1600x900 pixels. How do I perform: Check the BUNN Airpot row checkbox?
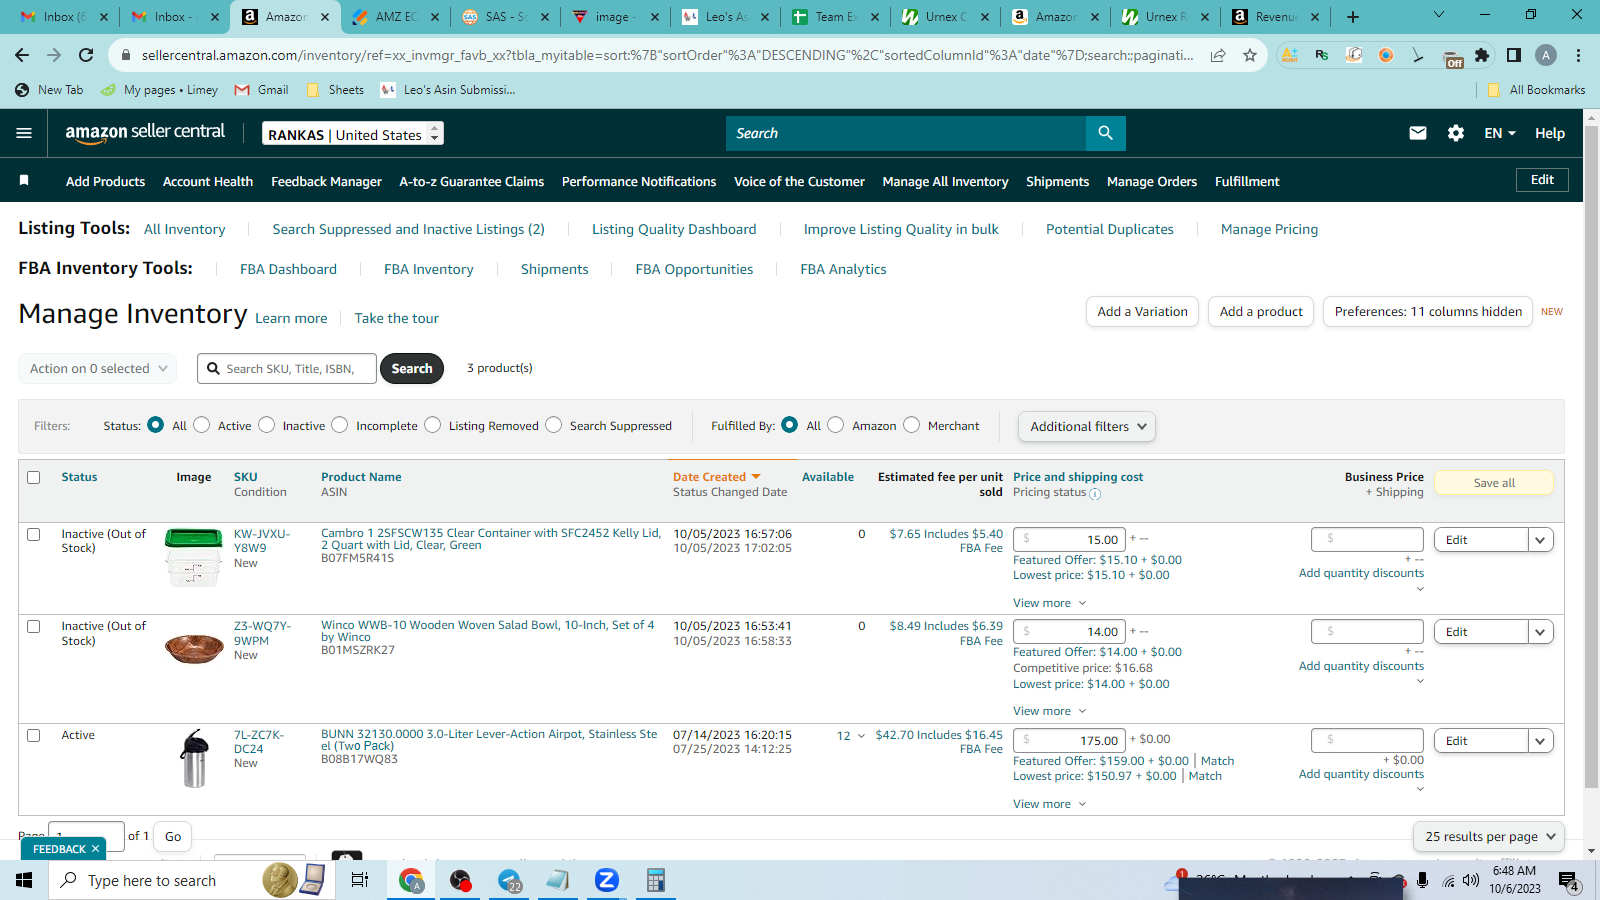pos(34,735)
